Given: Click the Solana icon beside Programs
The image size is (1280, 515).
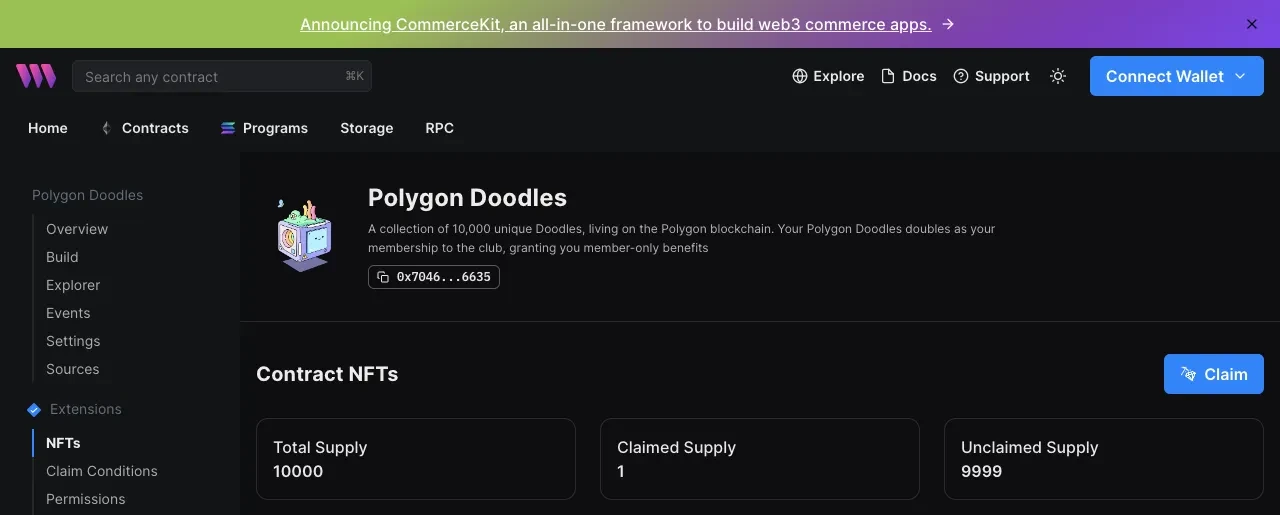Looking at the screenshot, I should pos(227,128).
